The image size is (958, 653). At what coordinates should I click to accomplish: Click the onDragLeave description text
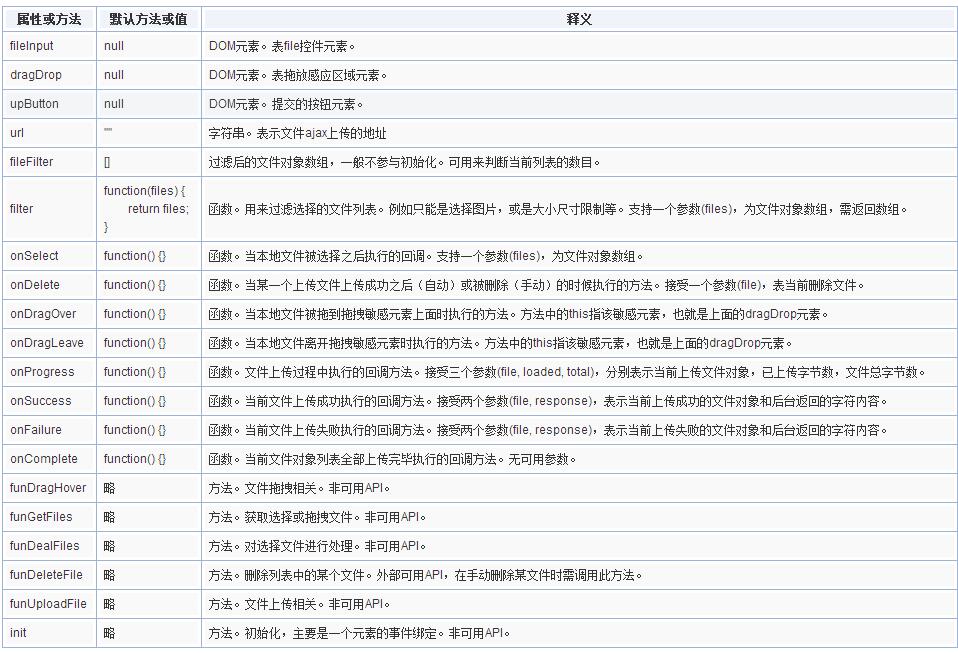click(x=500, y=343)
